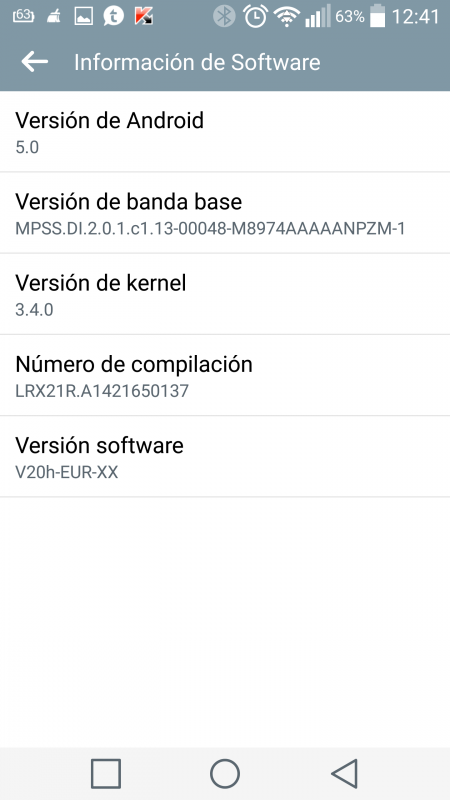This screenshot has width=450, height=800.
Task: Tap the Tumblr chat bubble notification icon
Action: [x=113, y=16]
